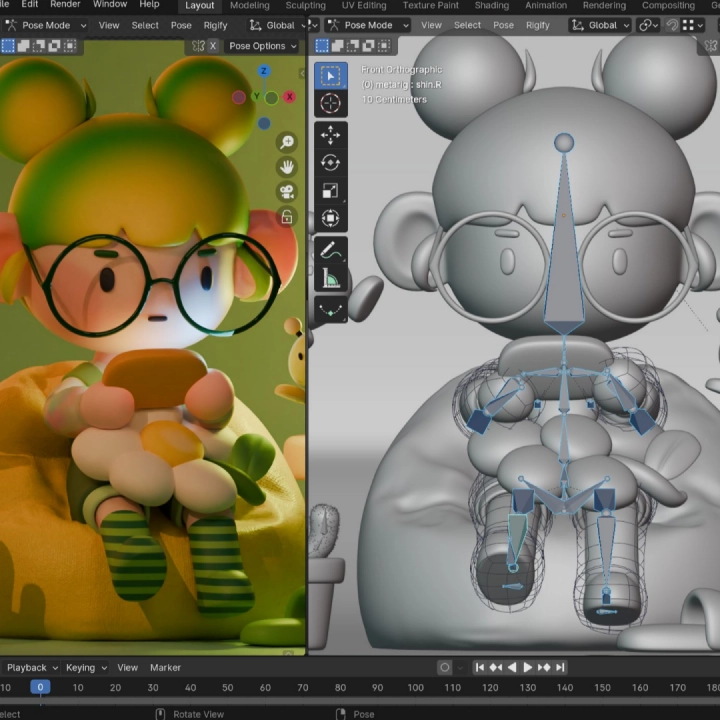
Task: Set new selection mode in left viewport
Action: (x=8, y=45)
